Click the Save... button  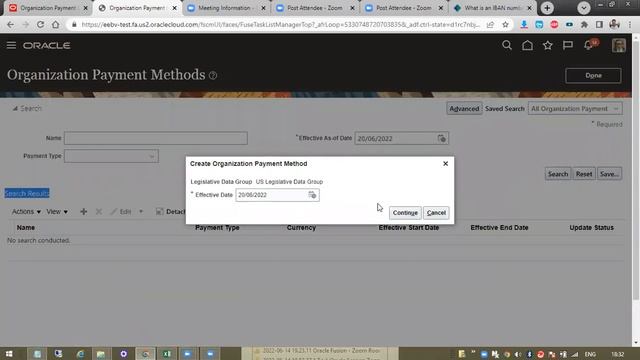[609, 174]
